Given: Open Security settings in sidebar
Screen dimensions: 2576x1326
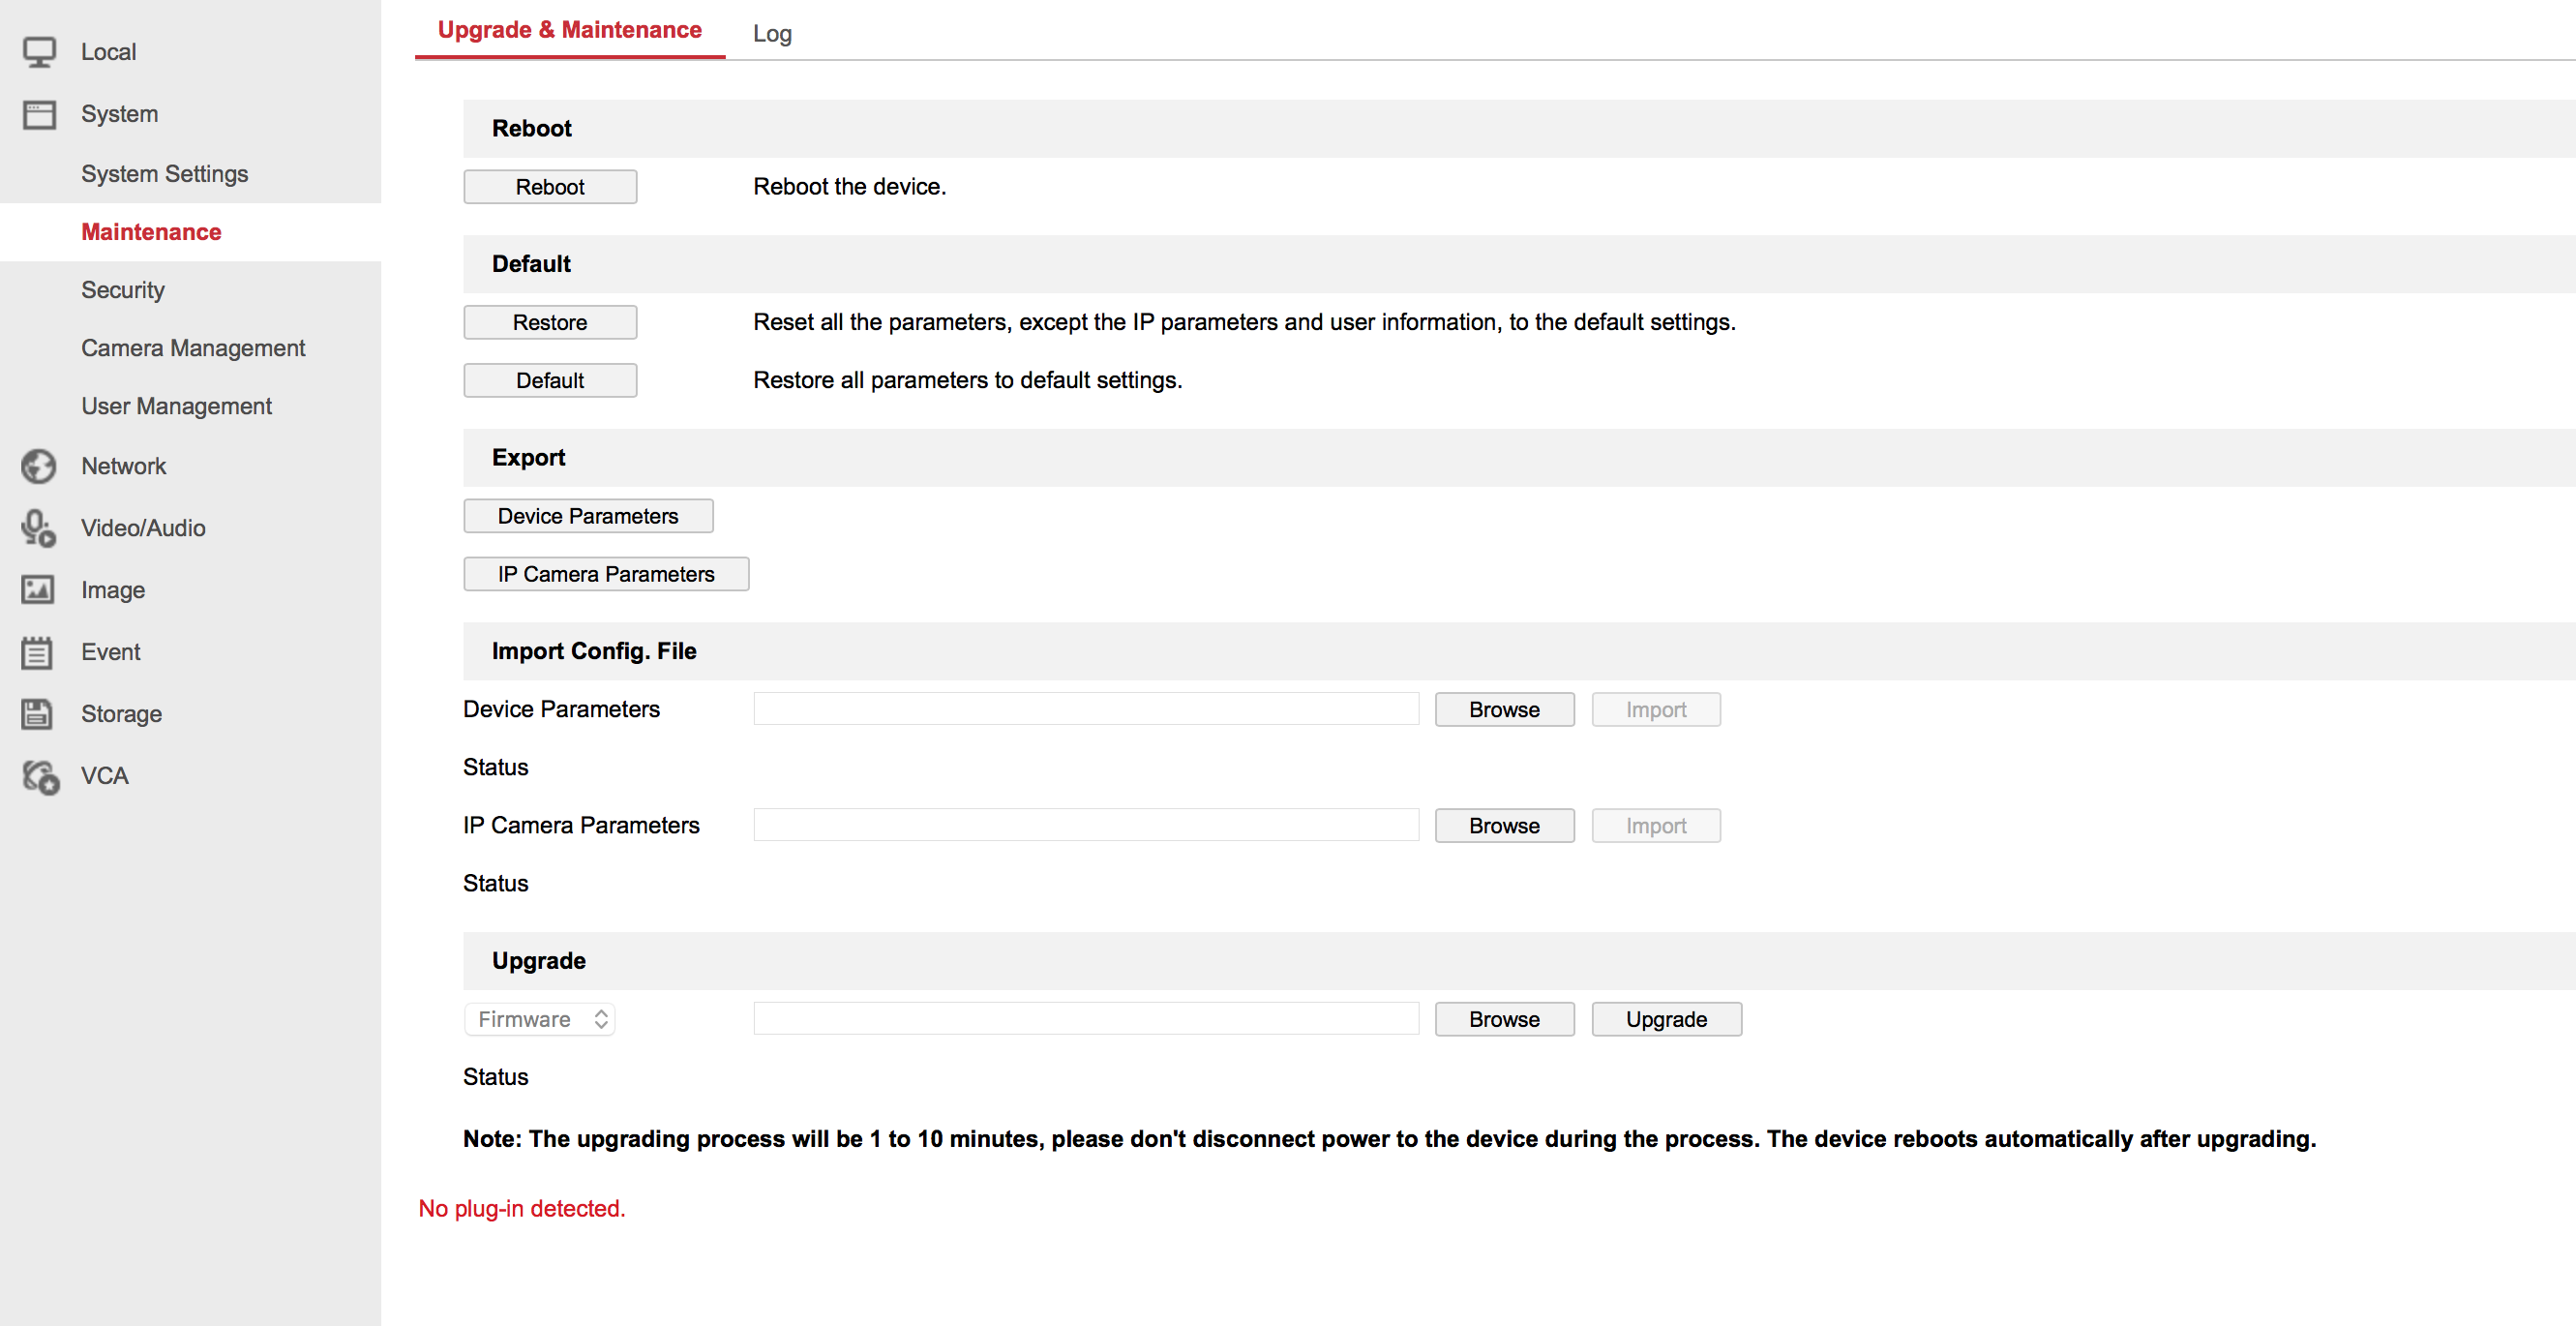Looking at the screenshot, I should (x=123, y=290).
